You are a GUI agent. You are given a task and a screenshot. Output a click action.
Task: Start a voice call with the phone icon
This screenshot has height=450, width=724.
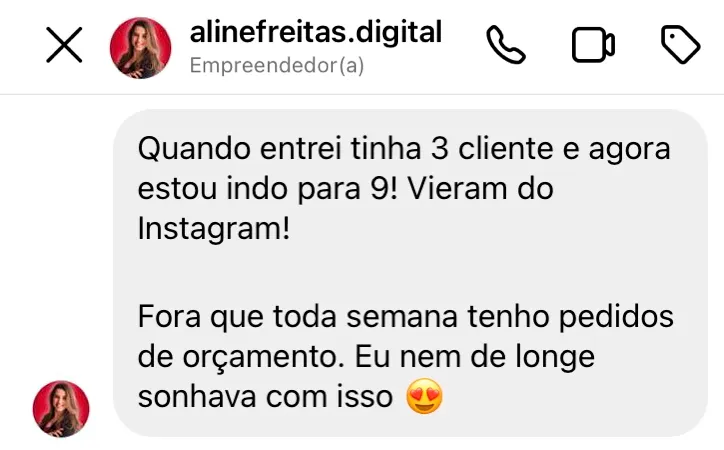pyautogui.click(x=506, y=45)
